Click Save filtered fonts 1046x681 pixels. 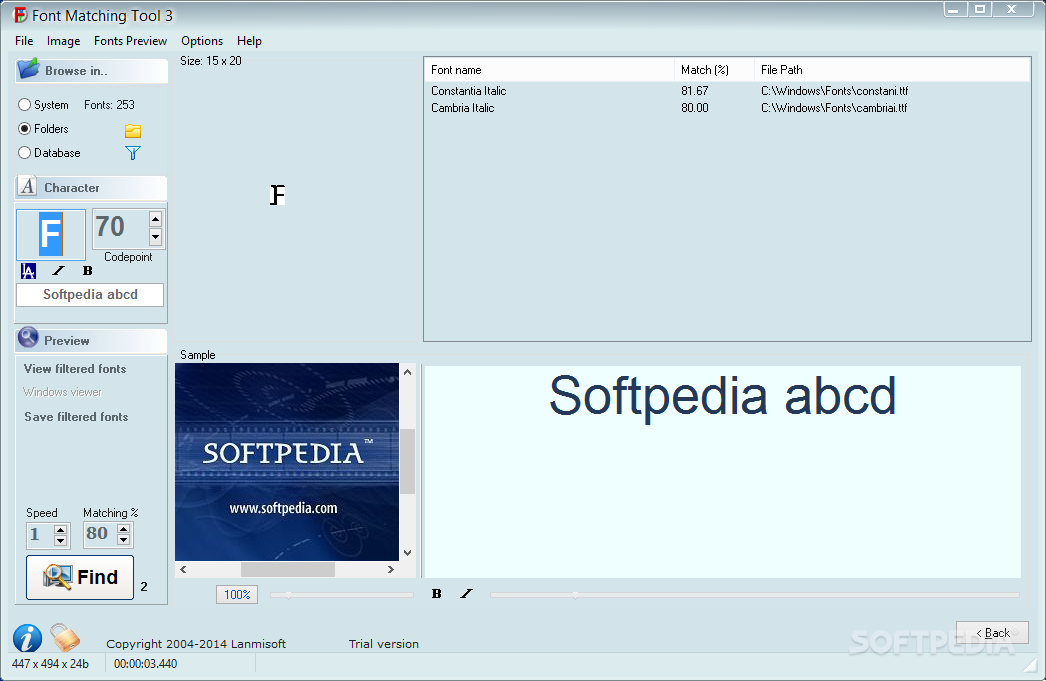point(76,417)
